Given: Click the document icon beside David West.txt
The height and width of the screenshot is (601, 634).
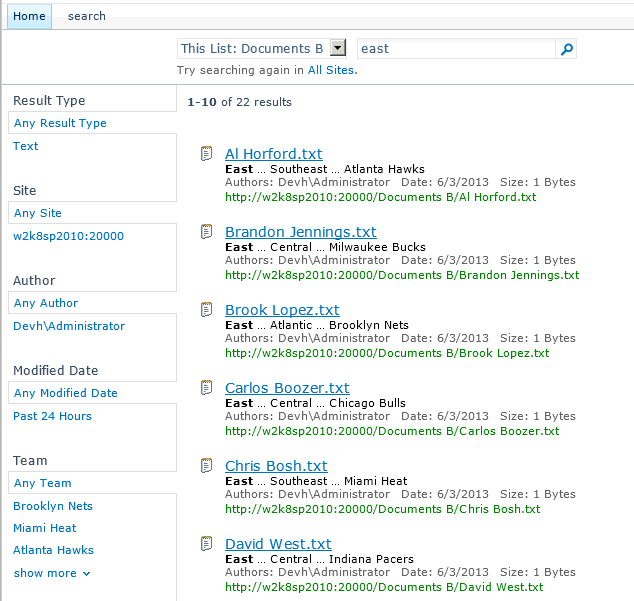Looking at the screenshot, I should coord(207,544).
